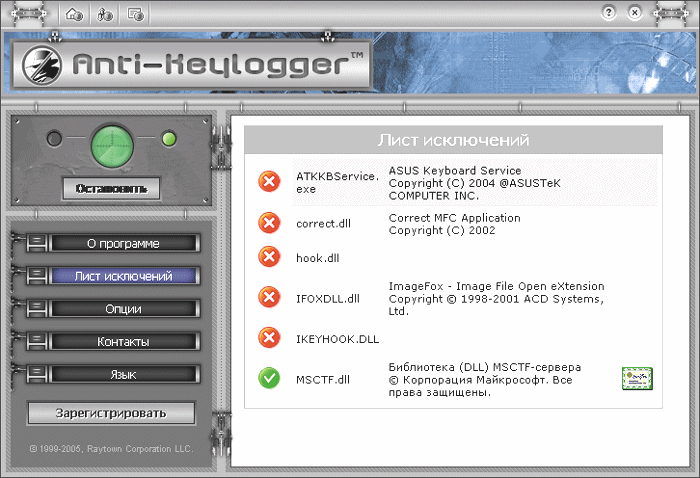Select the IKEYHOOK.DLL file name
This screenshot has height=478, width=700.
click(338, 339)
